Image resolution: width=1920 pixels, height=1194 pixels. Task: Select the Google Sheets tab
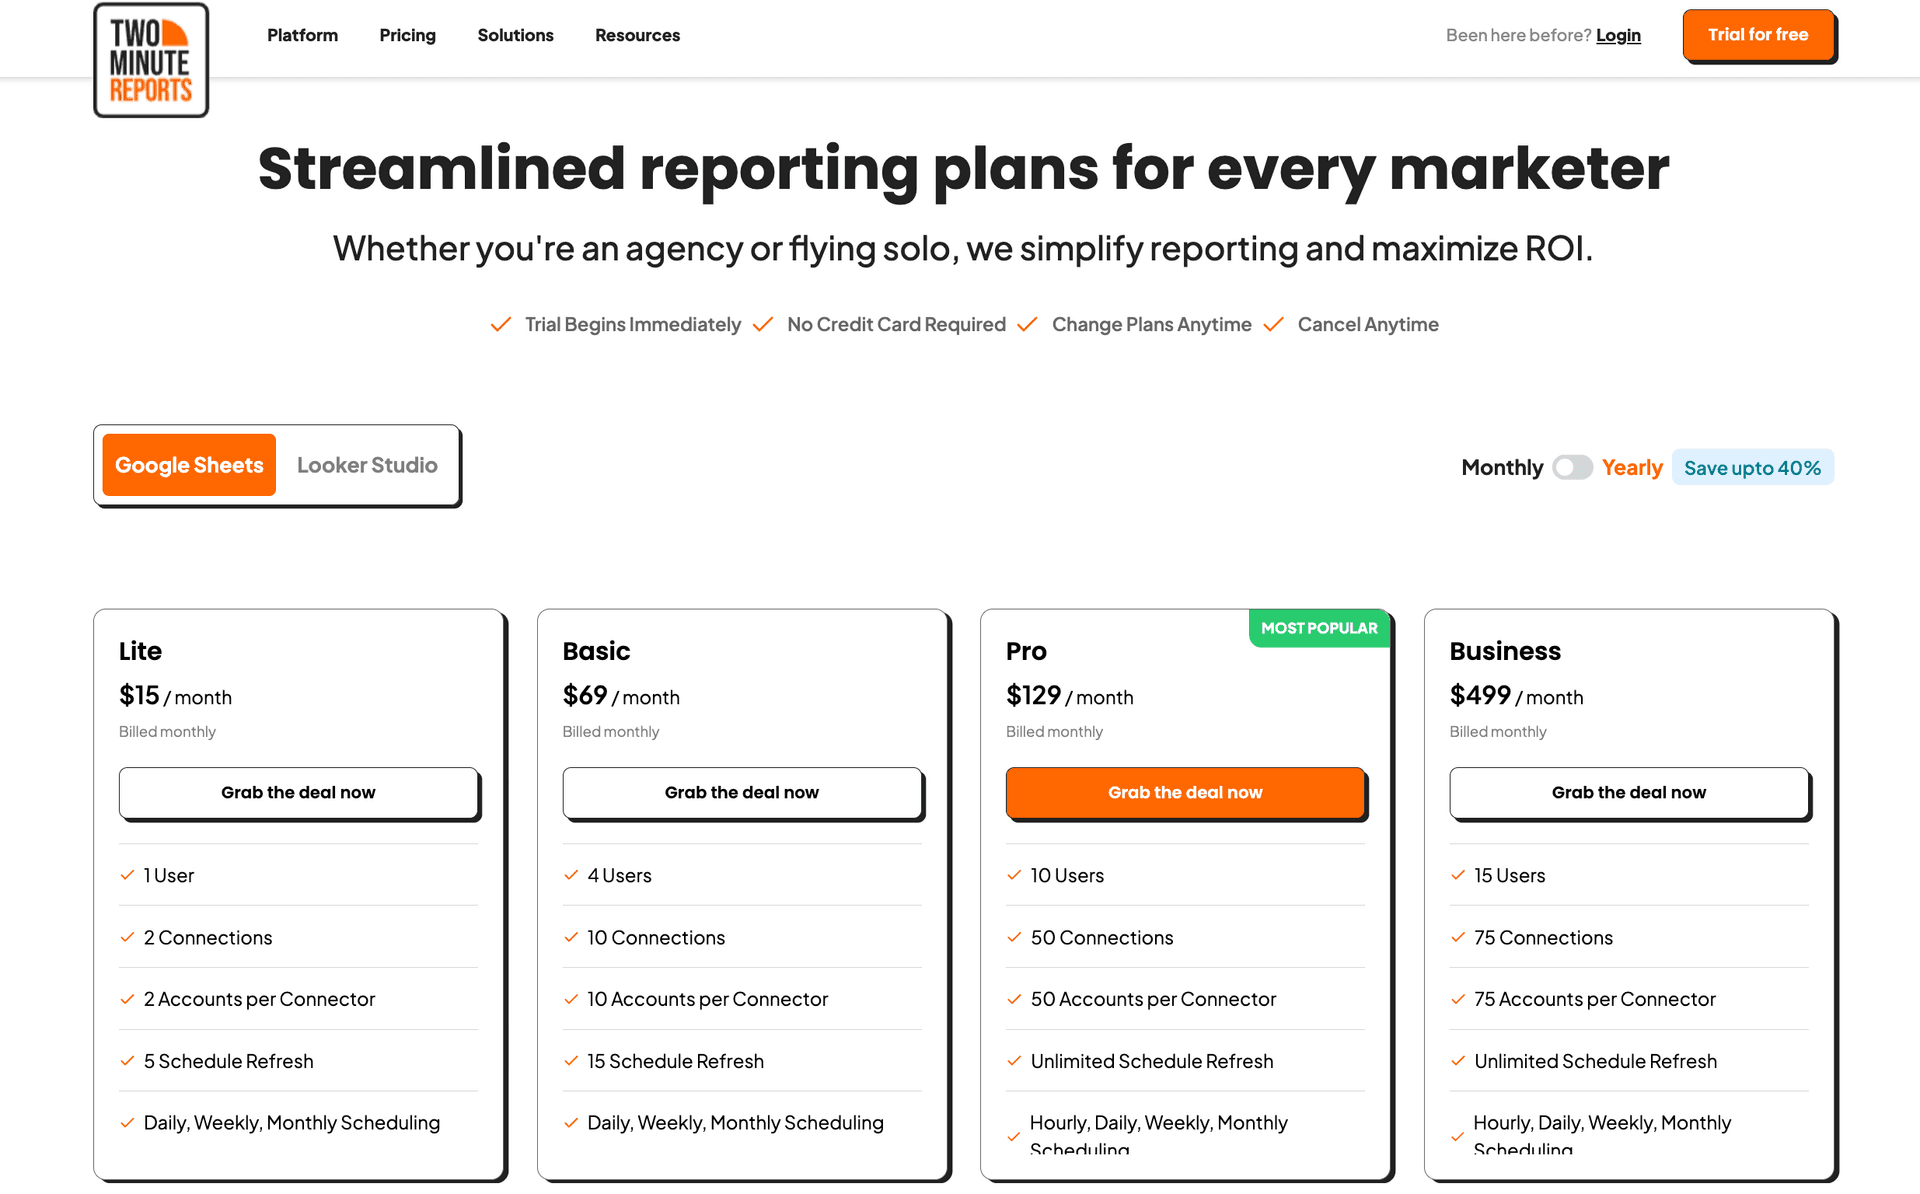point(189,465)
